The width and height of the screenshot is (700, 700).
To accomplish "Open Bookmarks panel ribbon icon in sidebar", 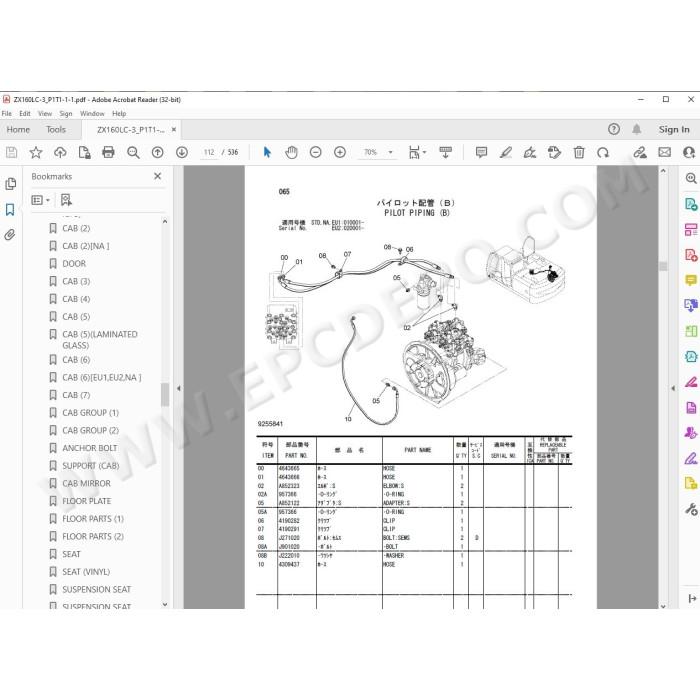I will tap(10, 209).
